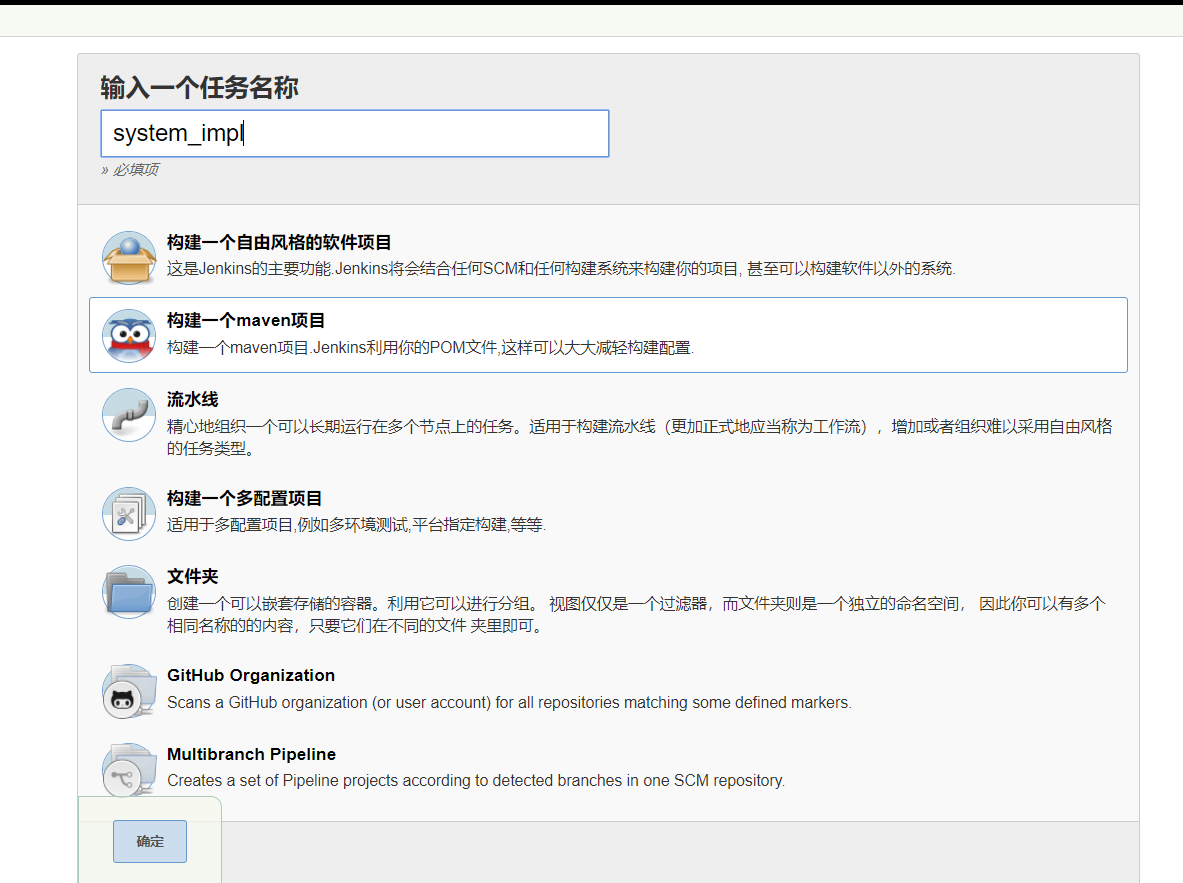Select the Multibranch Pipeline title
This screenshot has height=883, width=1183.
point(251,754)
